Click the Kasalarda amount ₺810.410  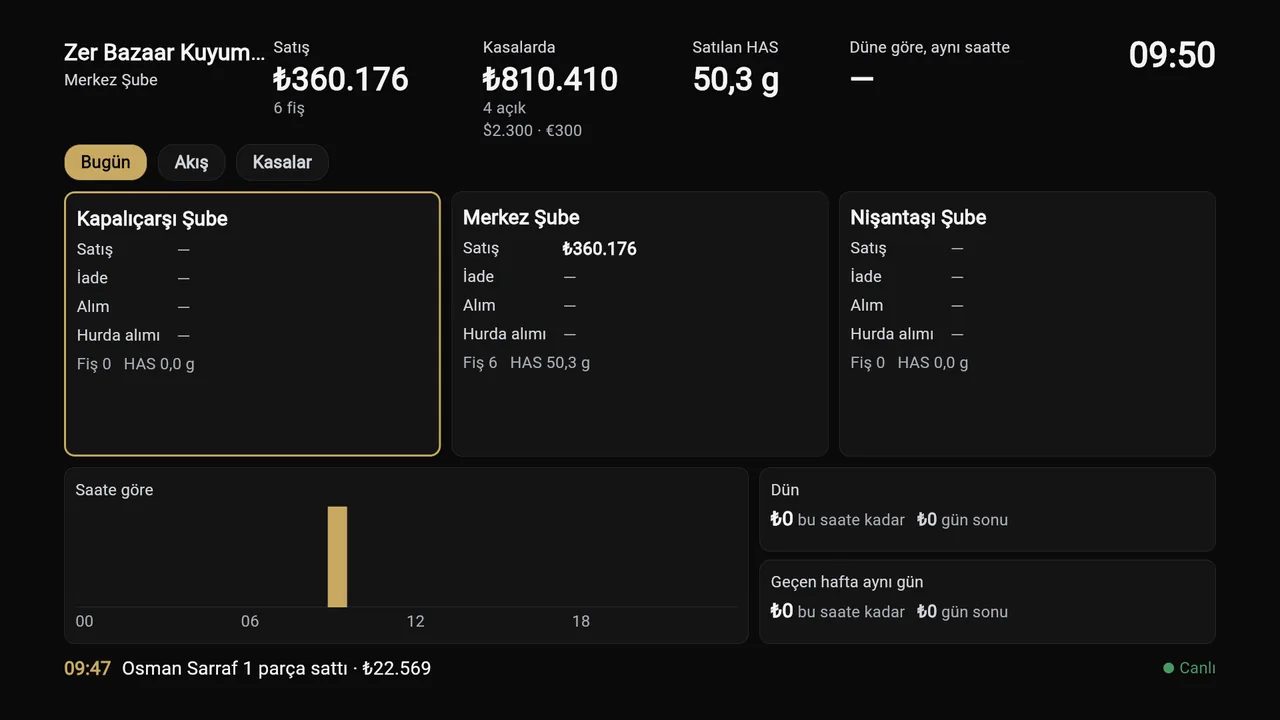pos(550,79)
